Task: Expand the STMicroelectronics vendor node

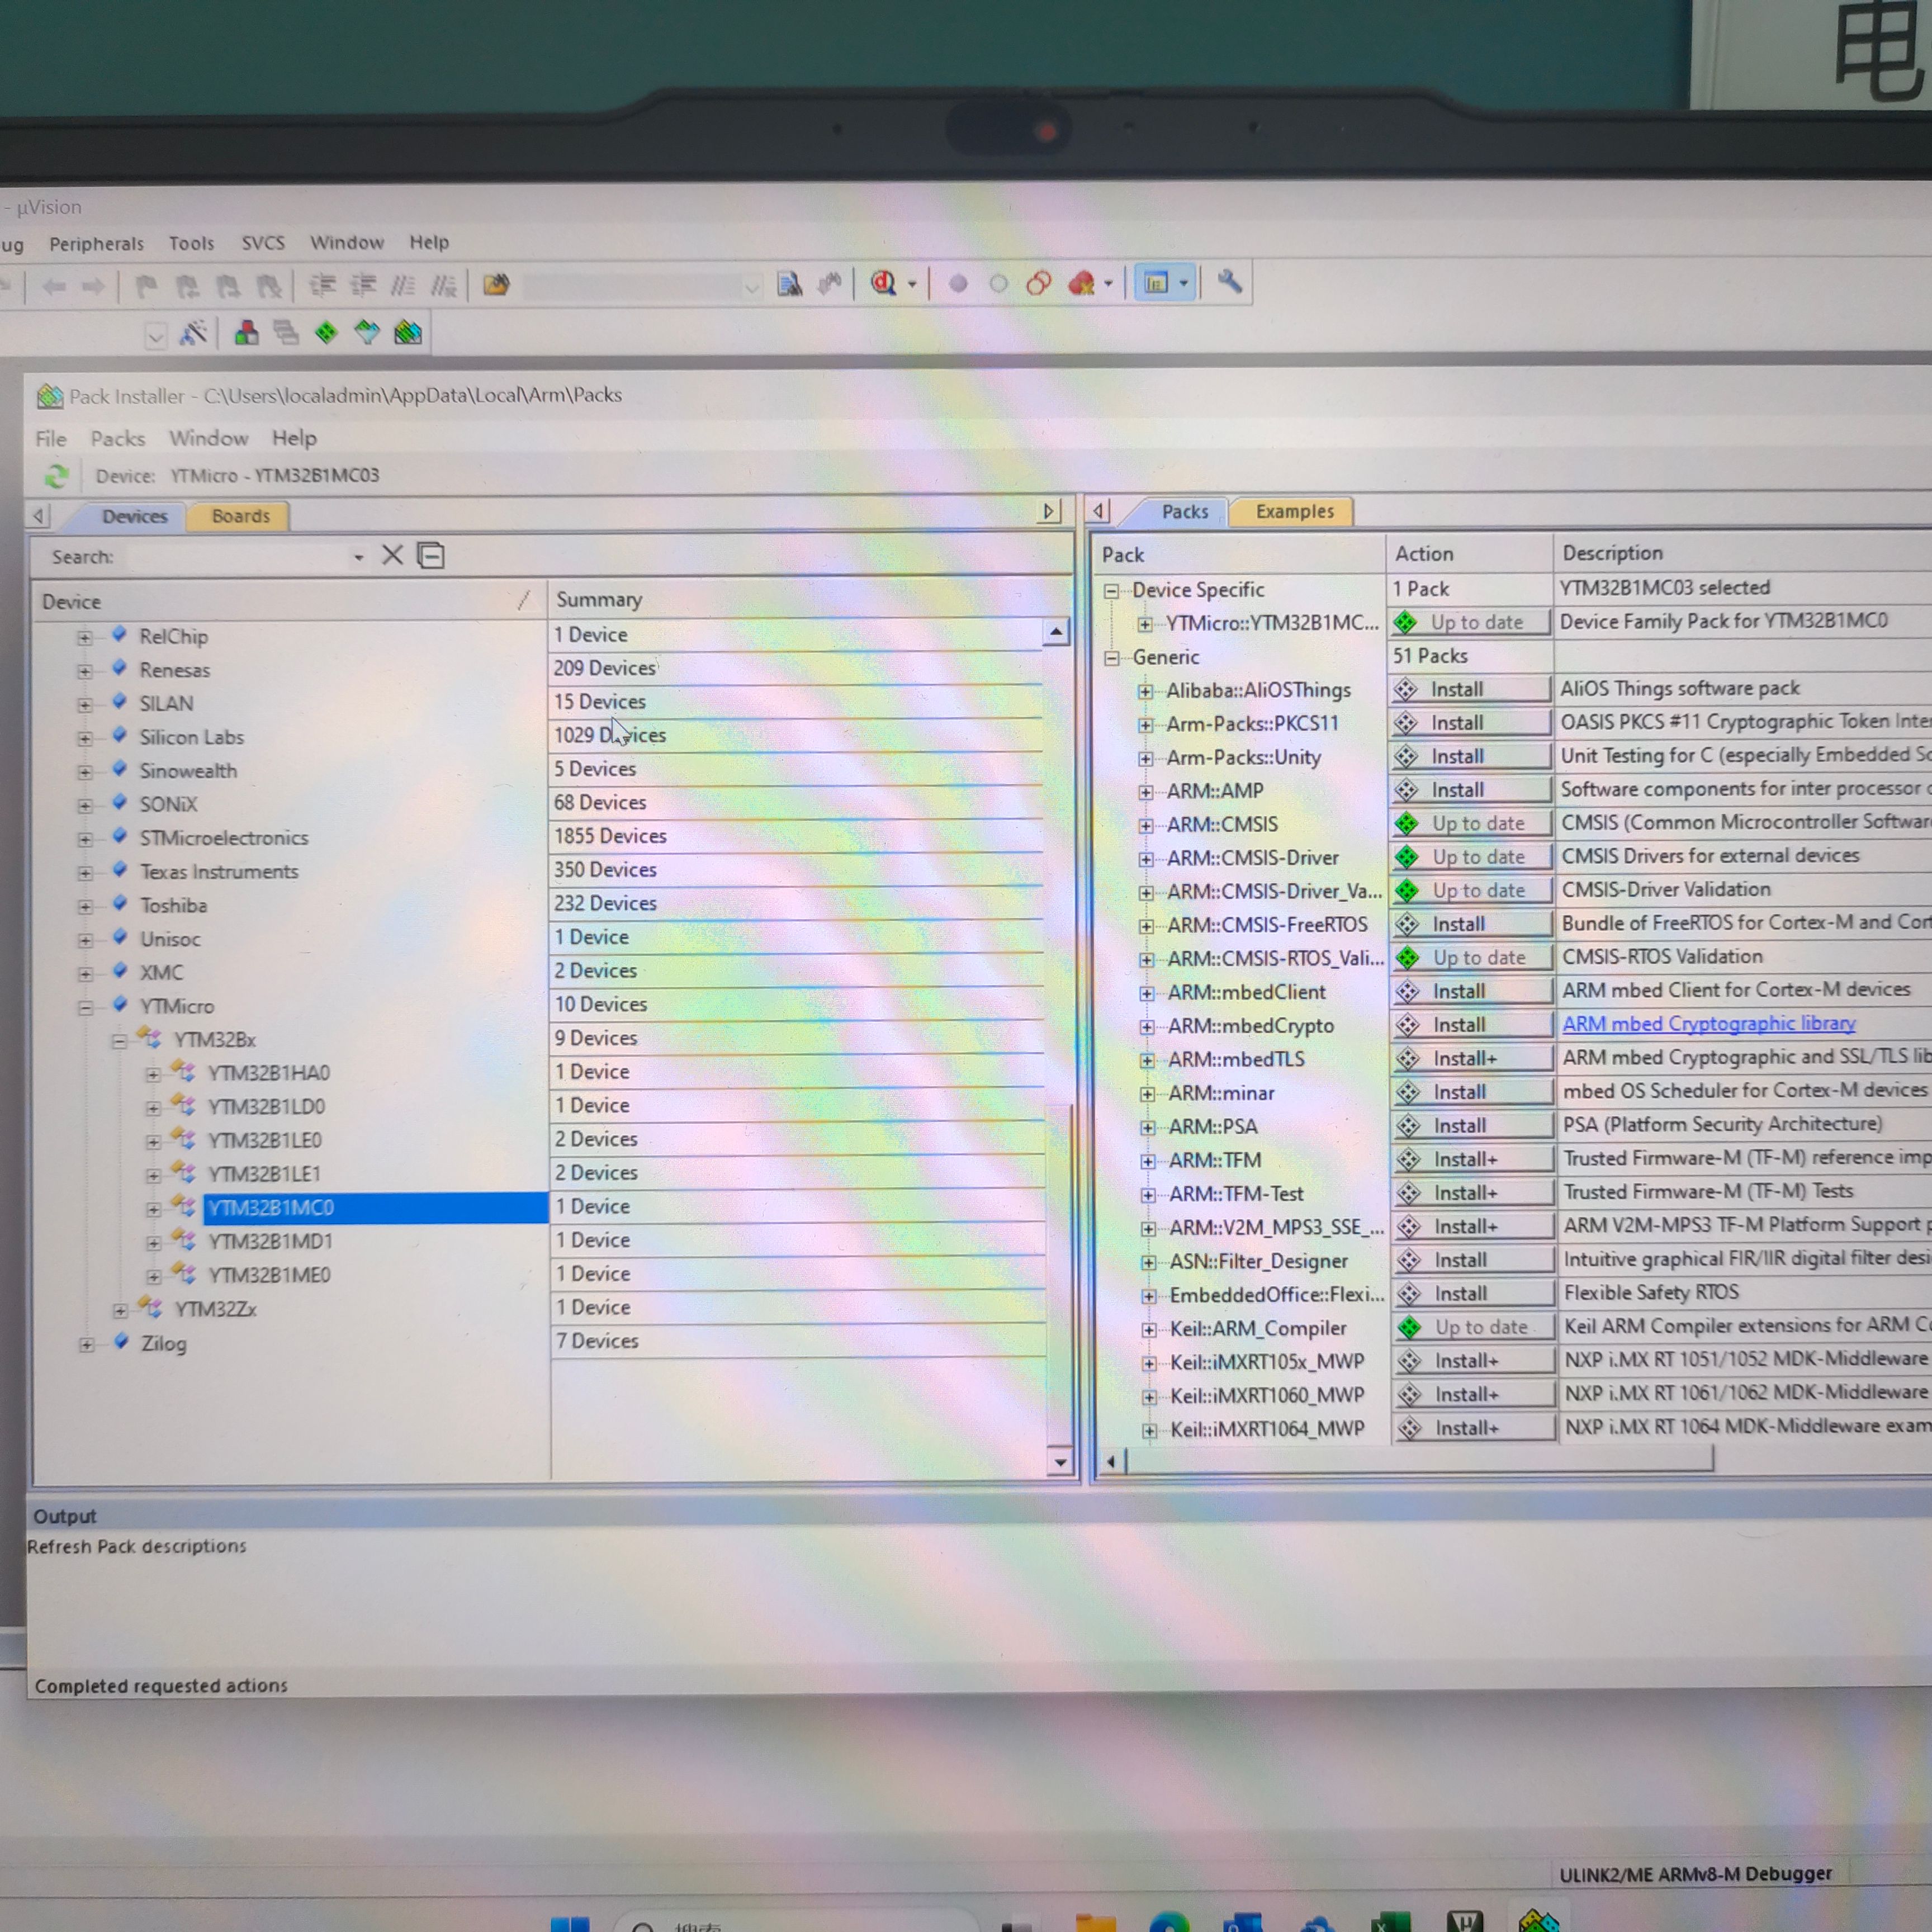Action: tap(85, 839)
